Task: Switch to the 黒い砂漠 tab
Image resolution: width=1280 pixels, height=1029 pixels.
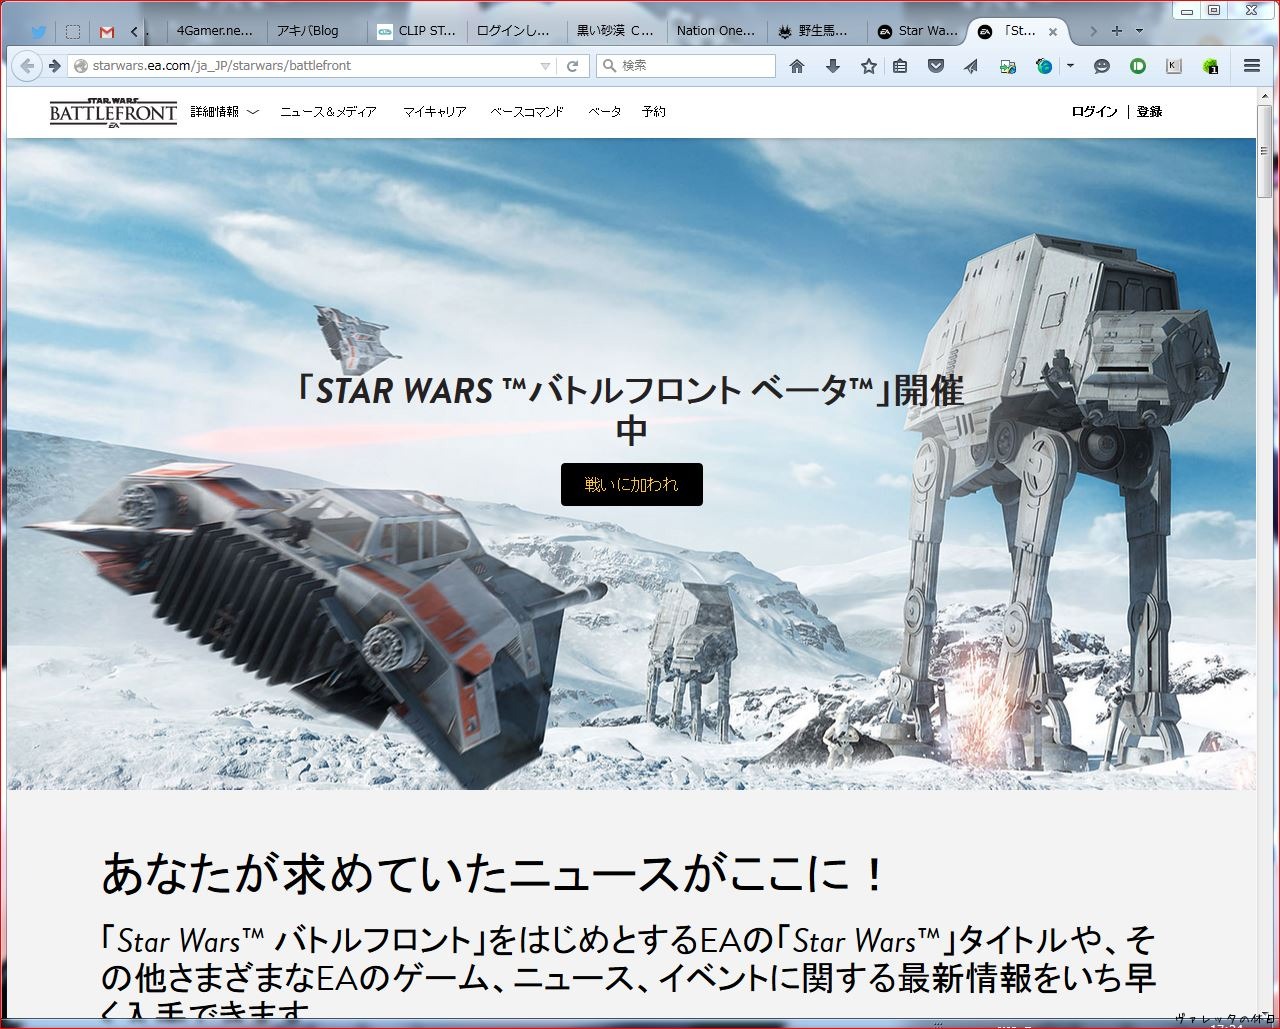Action: point(616,31)
